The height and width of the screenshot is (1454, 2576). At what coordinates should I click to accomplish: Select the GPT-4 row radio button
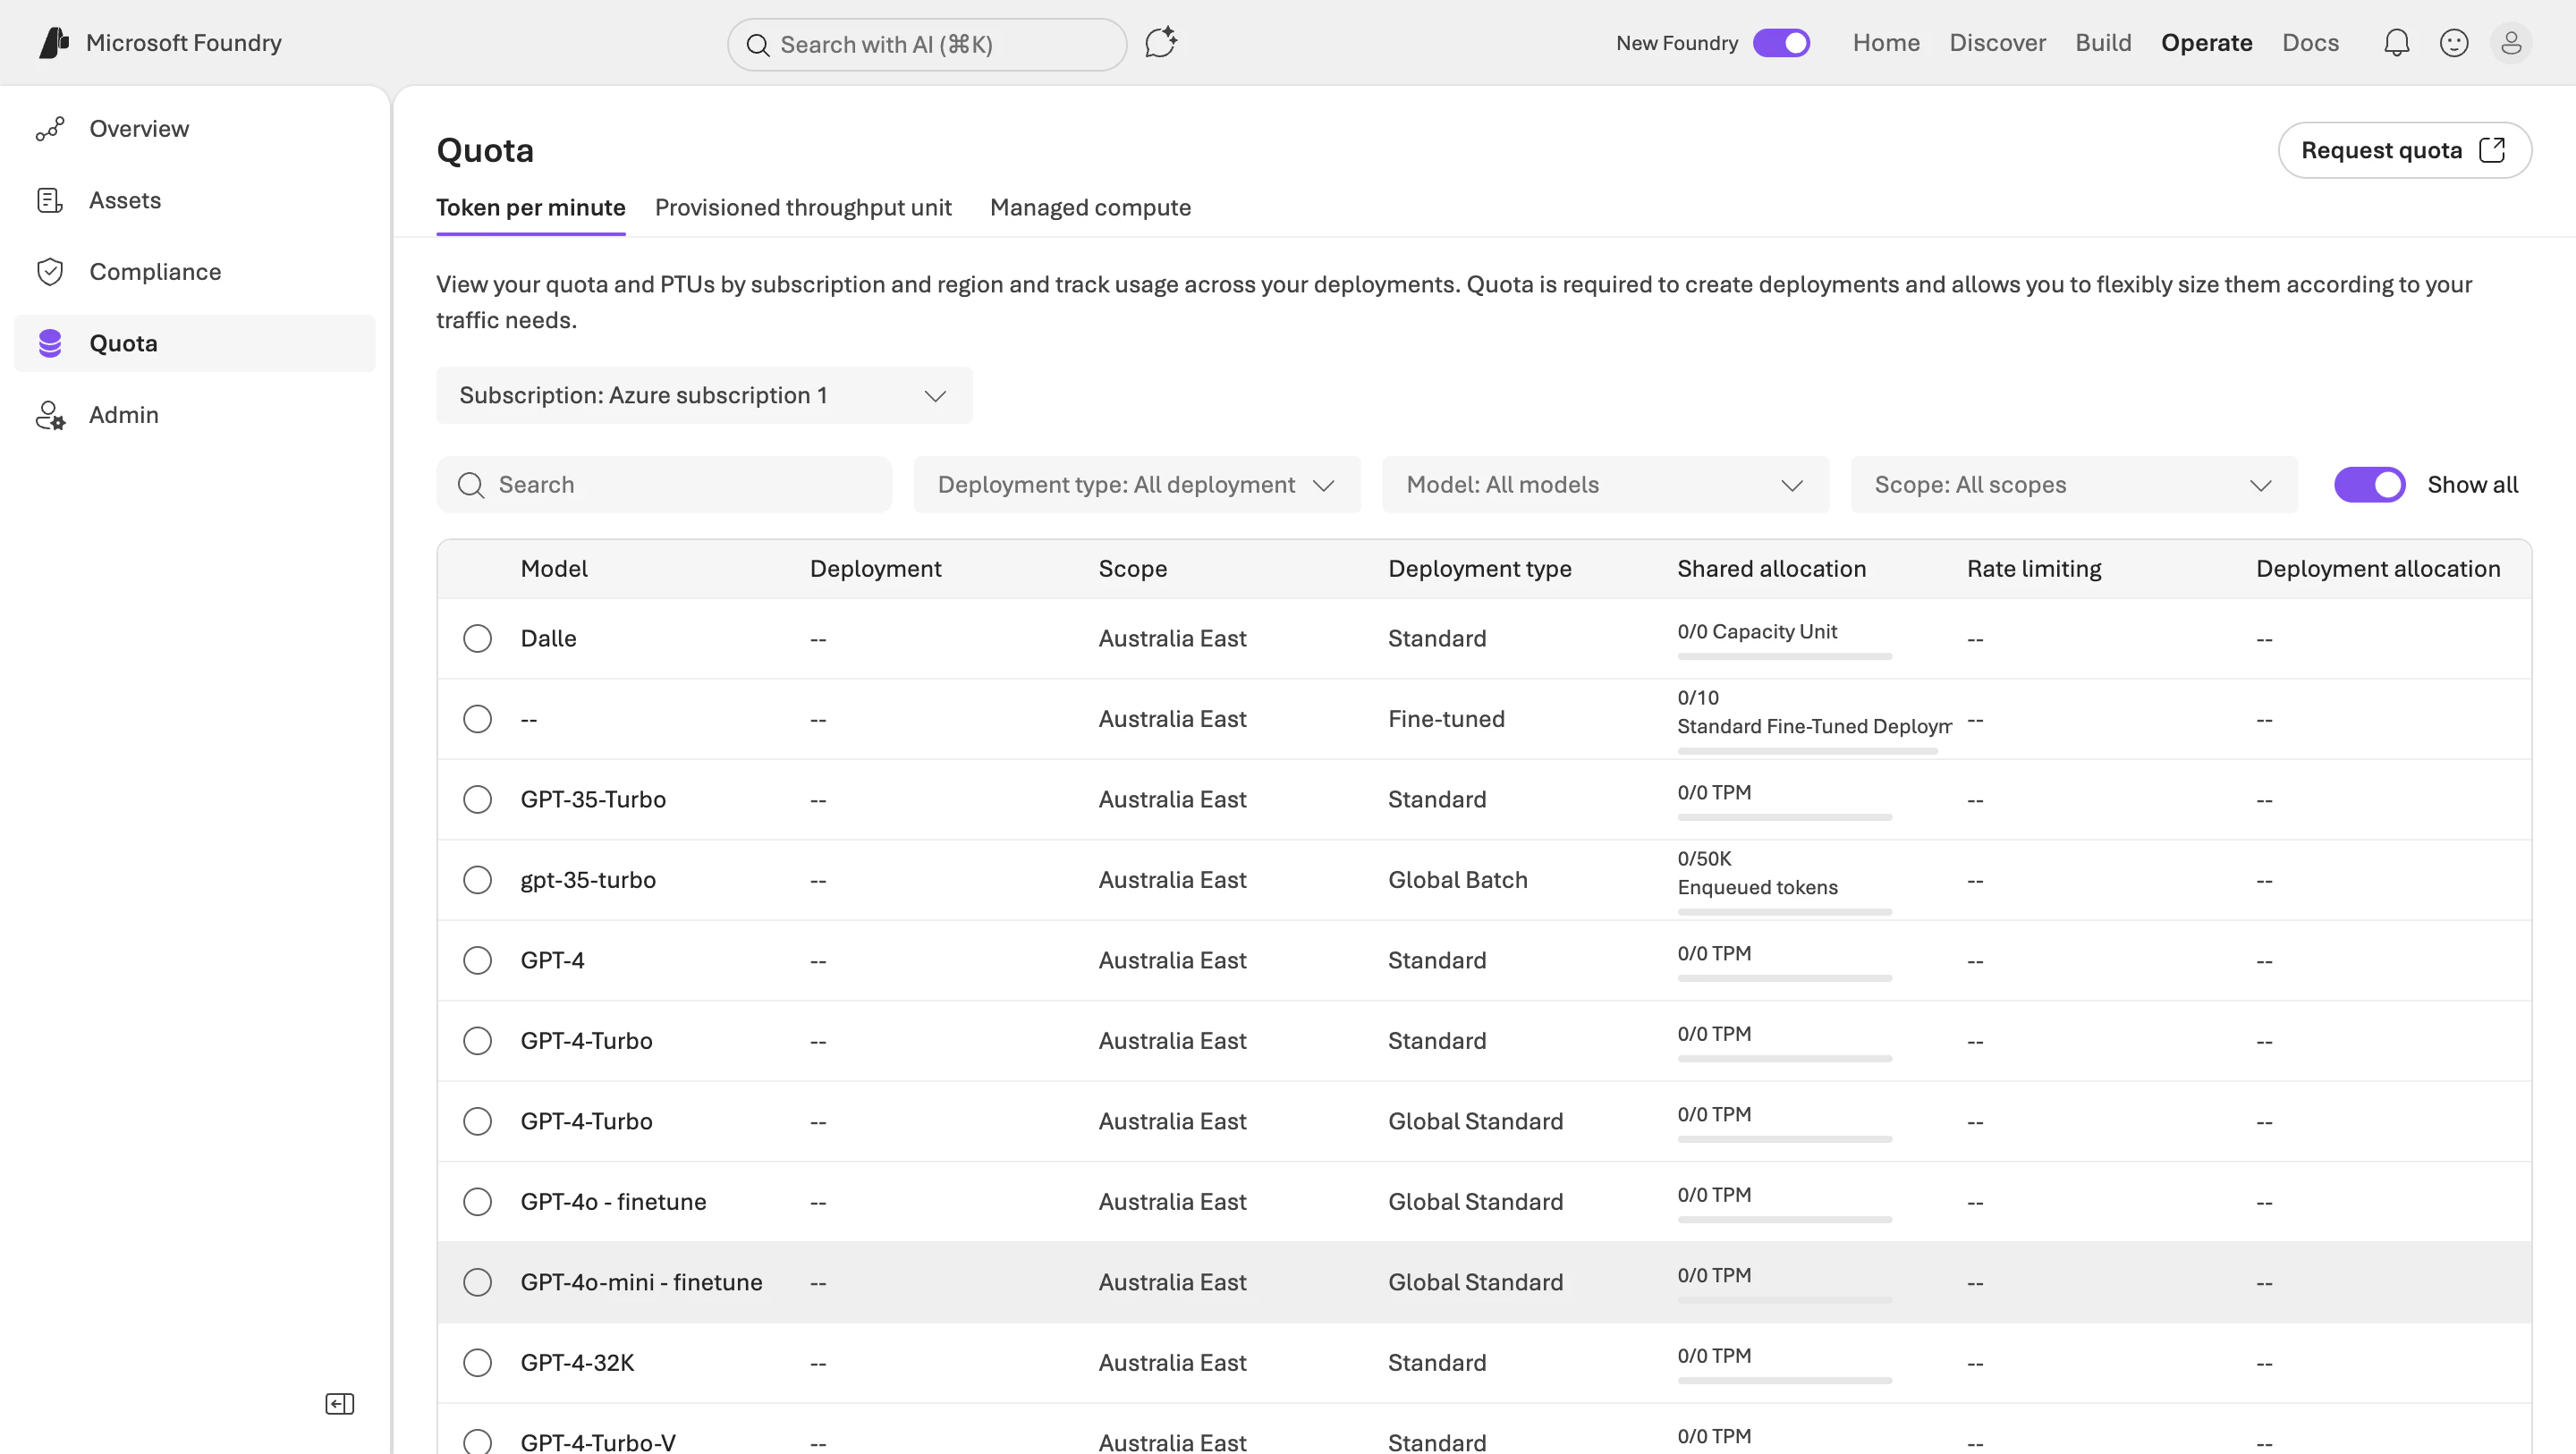[477, 961]
